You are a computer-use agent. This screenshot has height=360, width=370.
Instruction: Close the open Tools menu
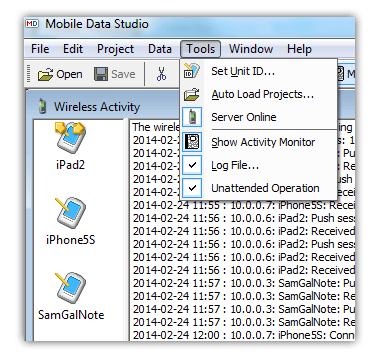click(x=200, y=49)
